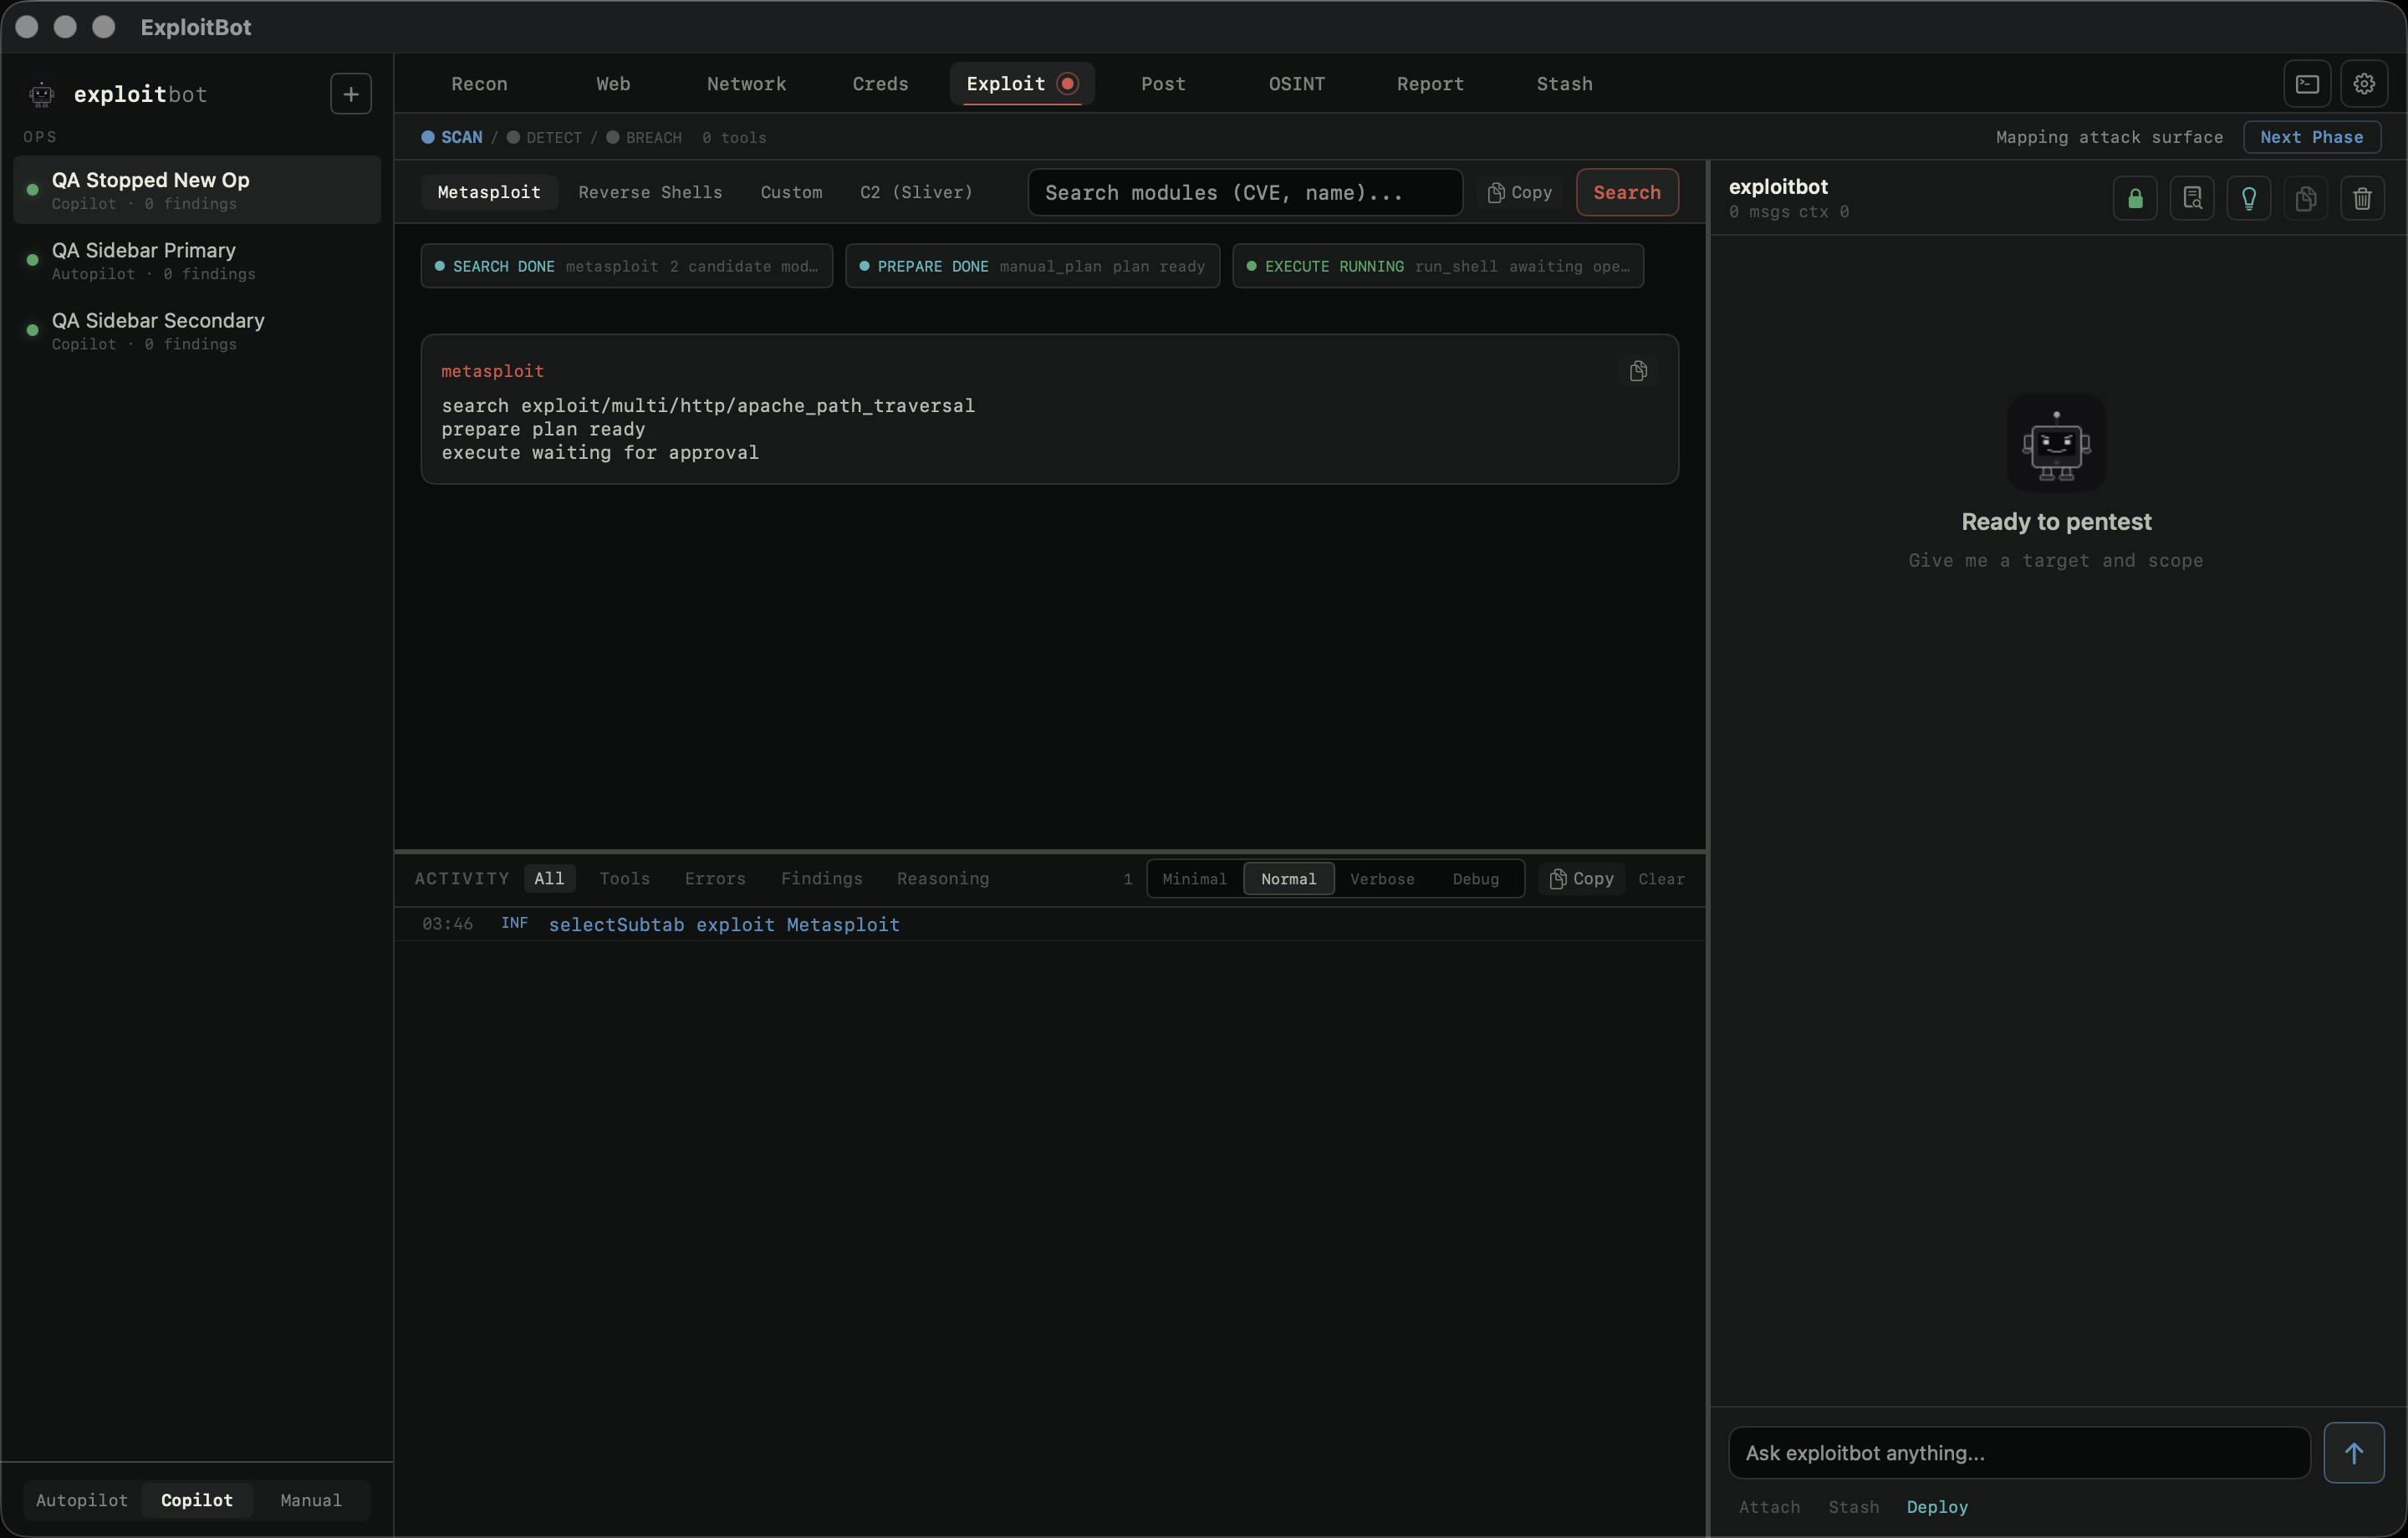The width and height of the screenshot is (2408, 1538).
Task: Select the QA Sidebar Secondary op
Action: [x=197, y=330]
